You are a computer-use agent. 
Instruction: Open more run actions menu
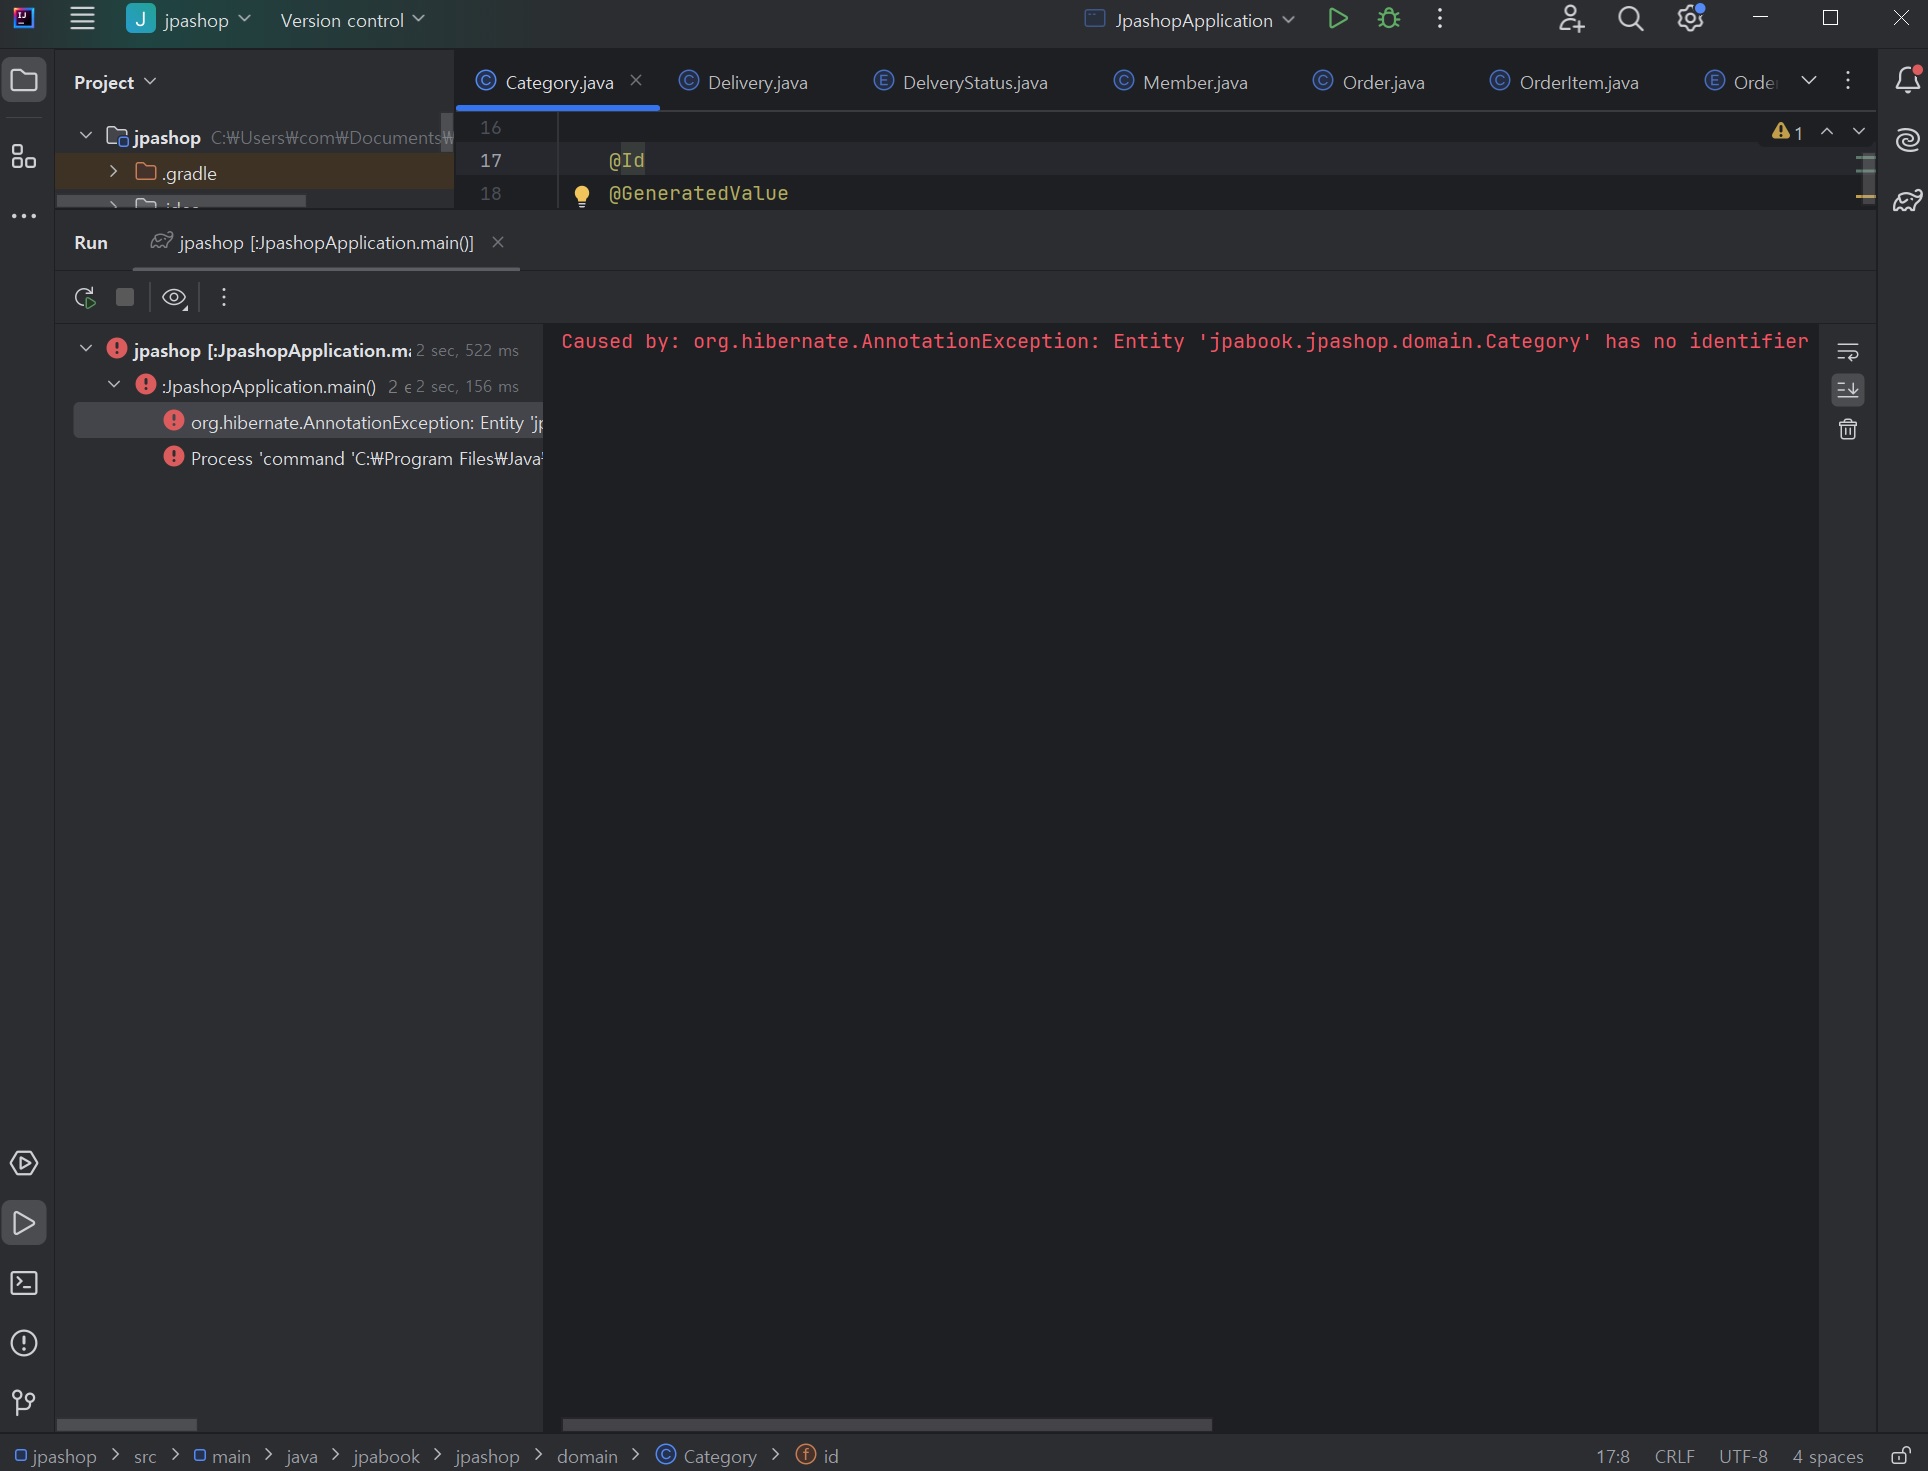click(x=1440, y=19)
